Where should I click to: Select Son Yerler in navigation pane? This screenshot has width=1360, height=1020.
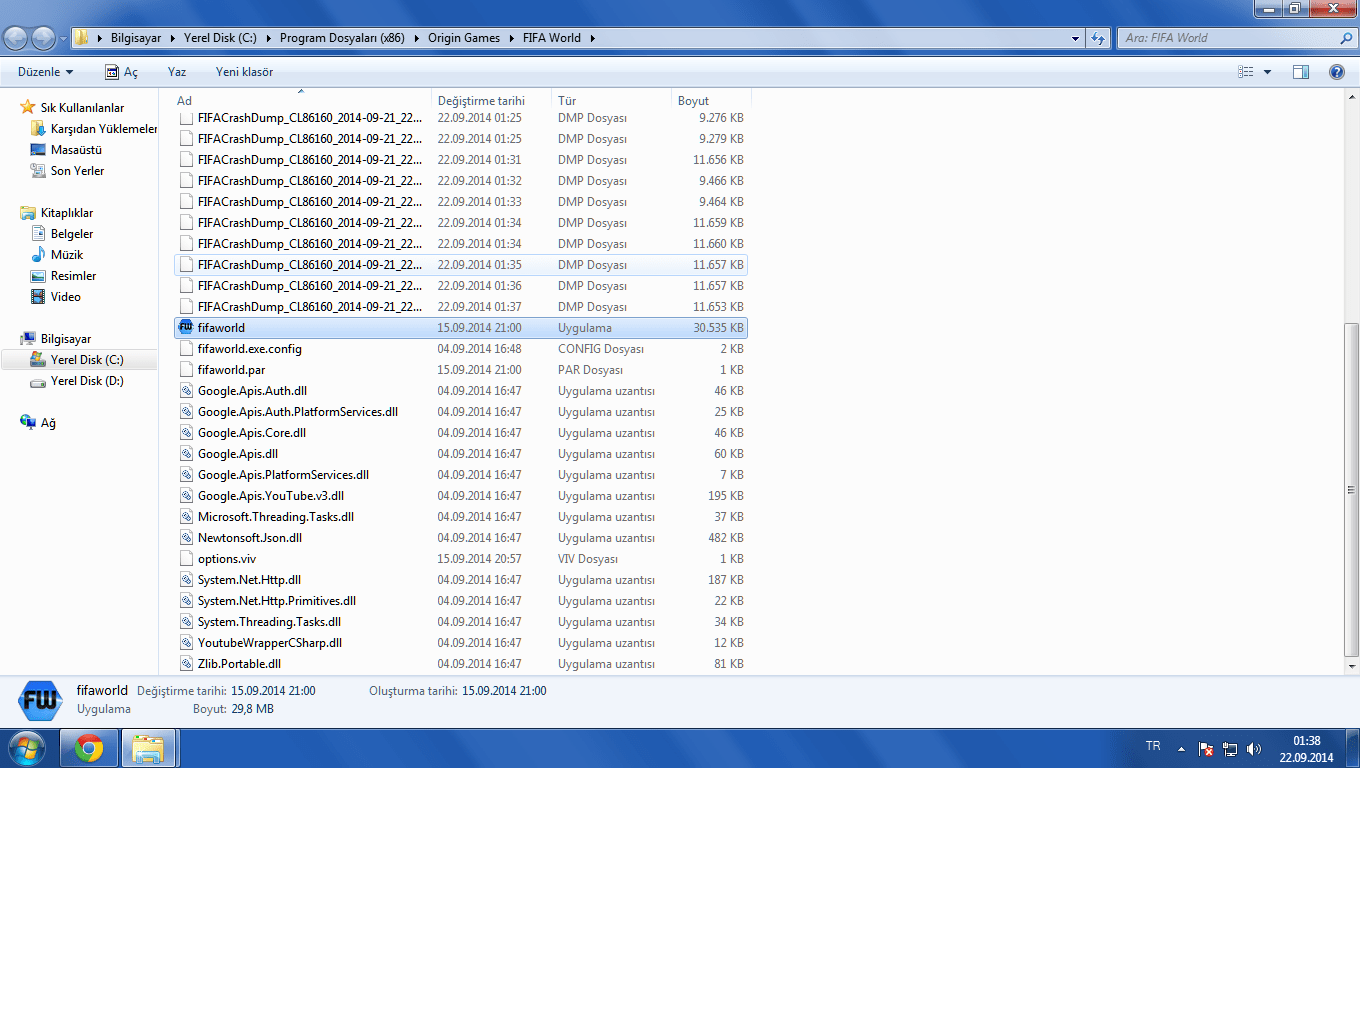click(x=77, y=170)
